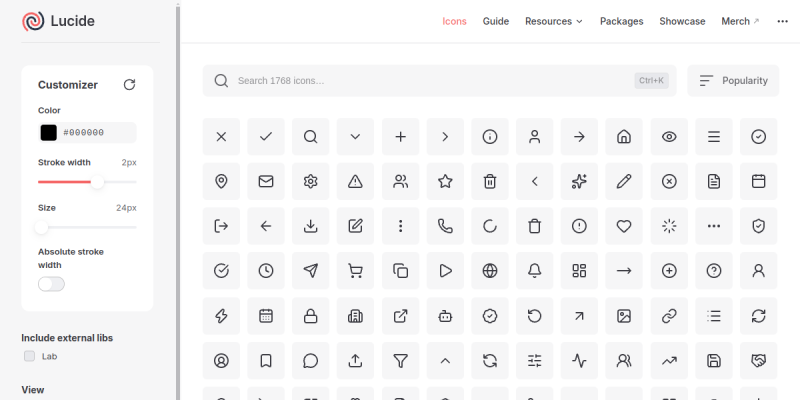
Task: Click the black color swatch
Action: pos(48,133)
